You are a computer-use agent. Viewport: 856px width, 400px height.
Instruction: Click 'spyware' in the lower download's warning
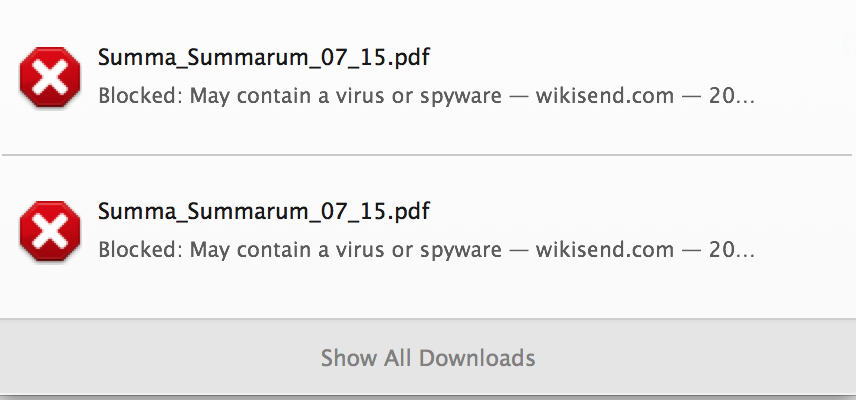[x=461, y=252]
